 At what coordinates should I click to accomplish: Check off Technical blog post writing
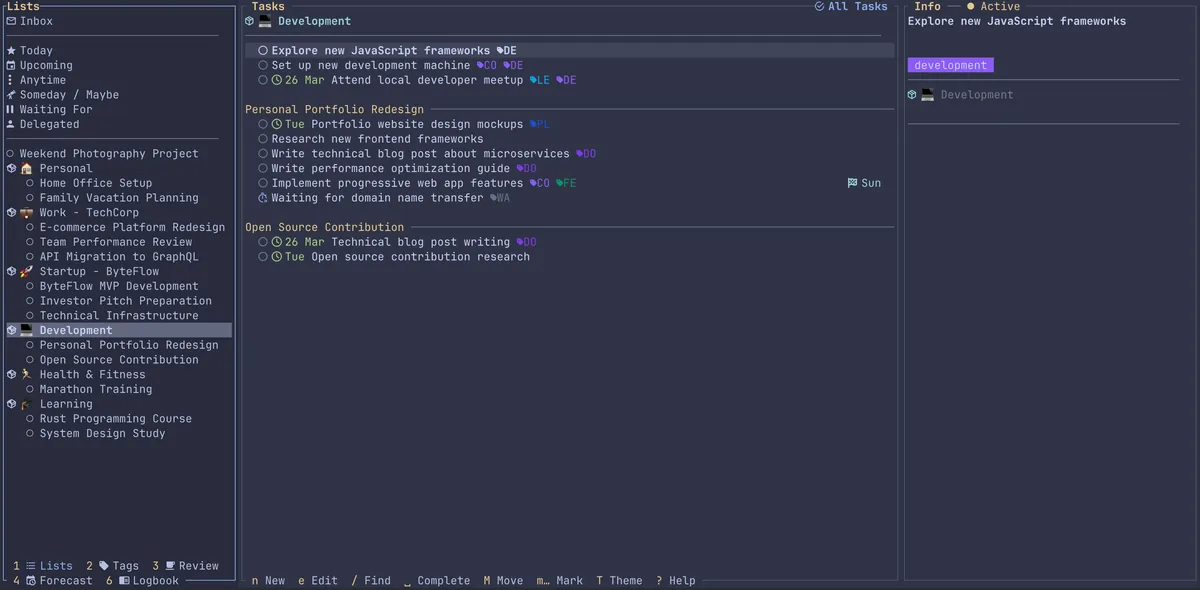pyautogui.click(x=263, y=242)
